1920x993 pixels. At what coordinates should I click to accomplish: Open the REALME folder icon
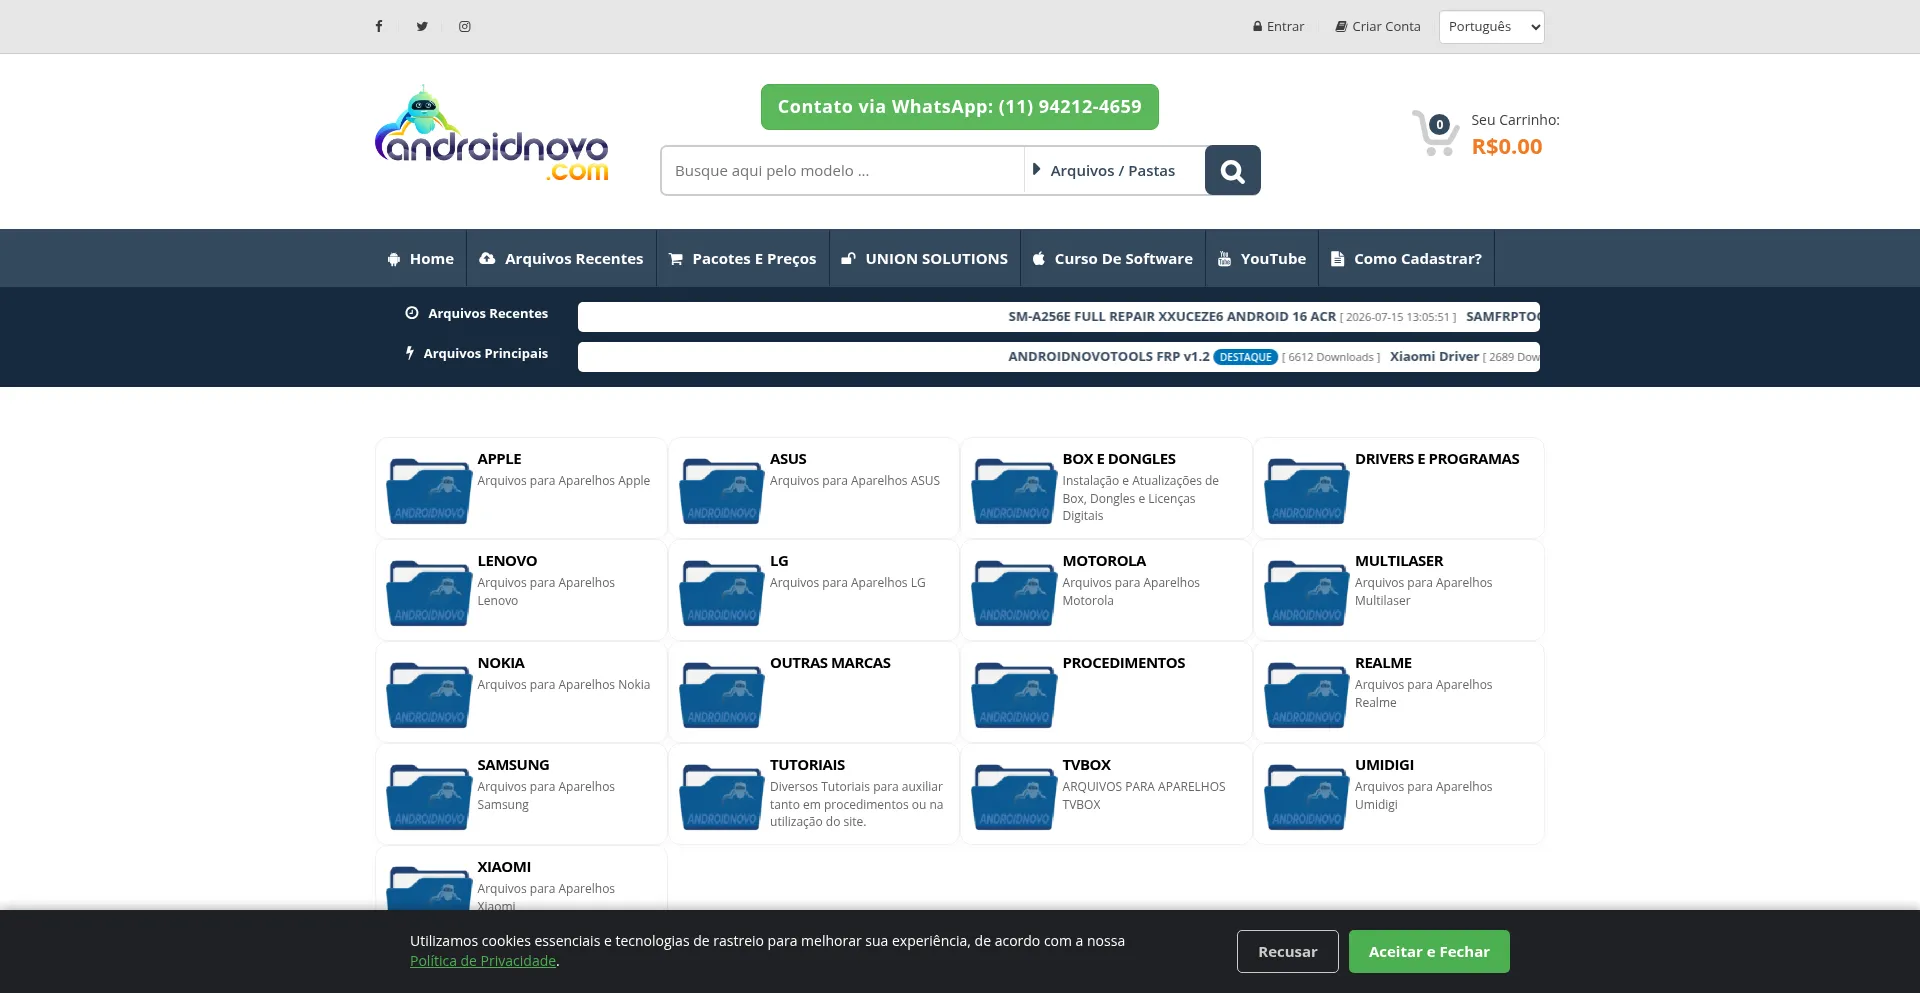pyautogui.click(x=1306, y=694)
